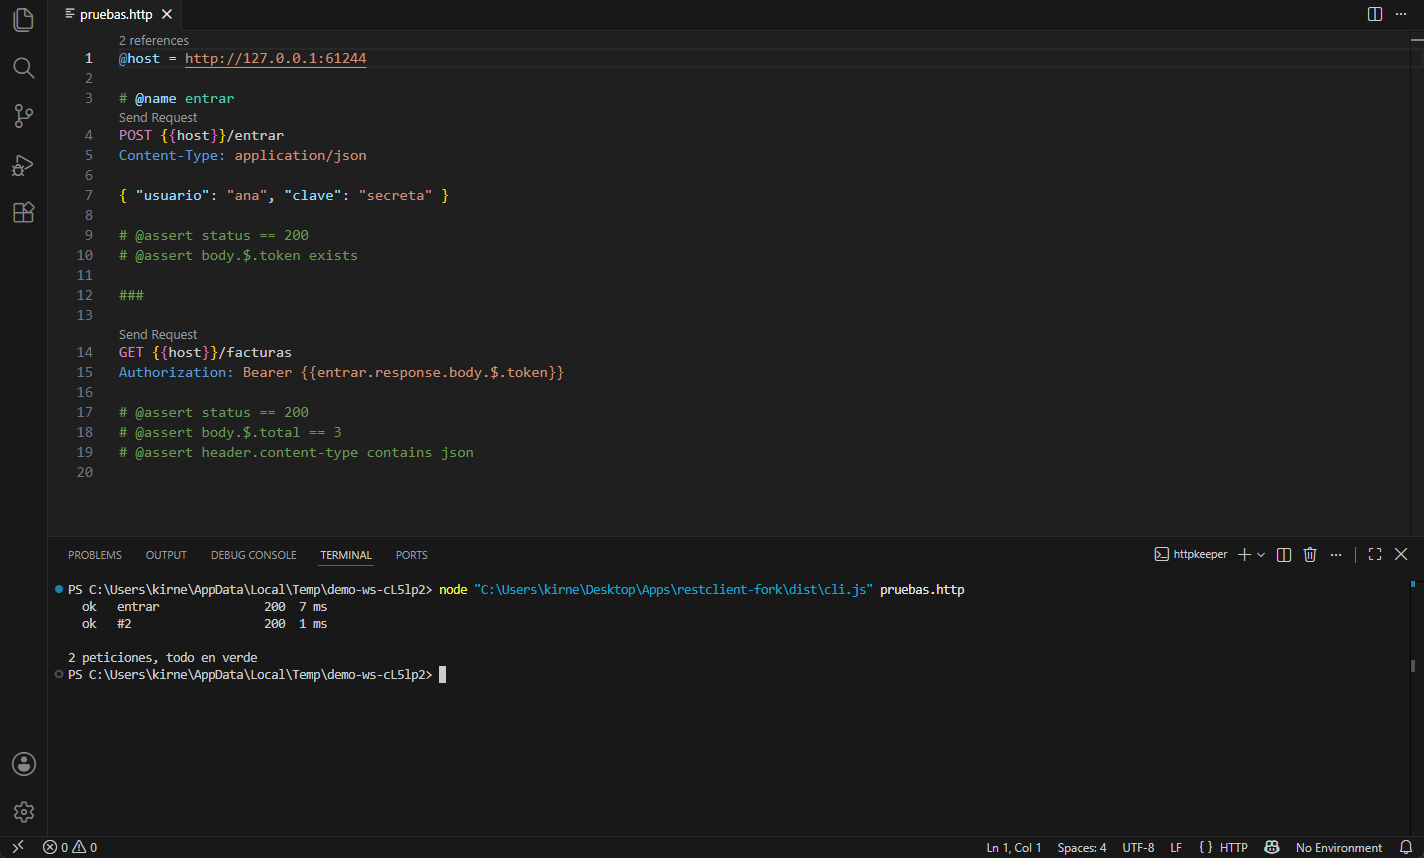Send Request above POST entrar

158,118
